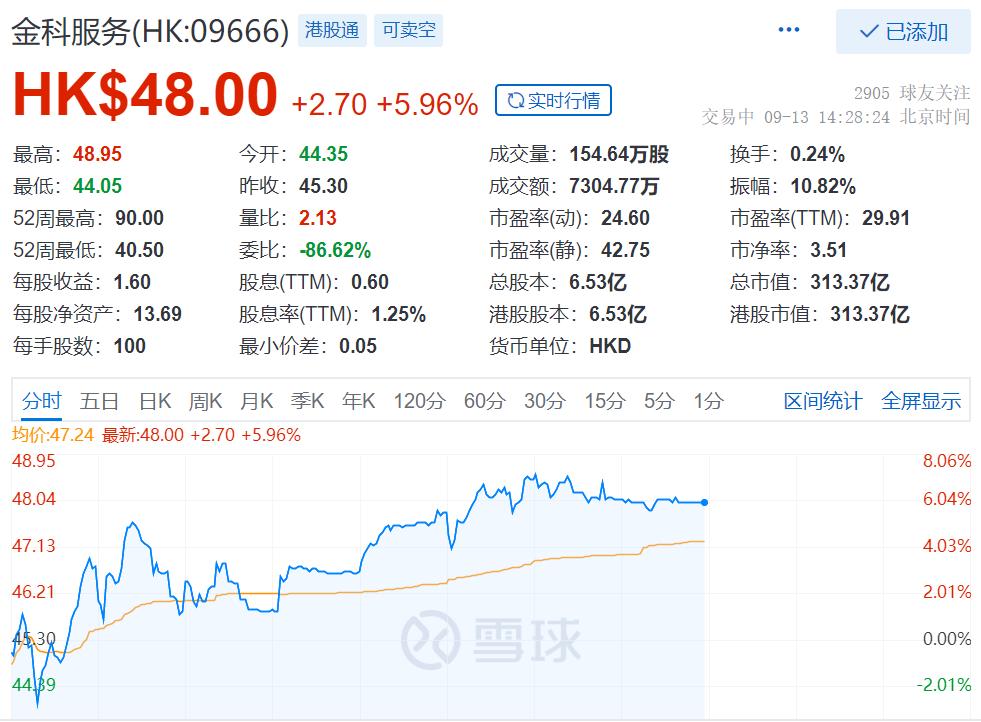
Task: Select the 分时 chart tab
Action: tap(42, 401)
